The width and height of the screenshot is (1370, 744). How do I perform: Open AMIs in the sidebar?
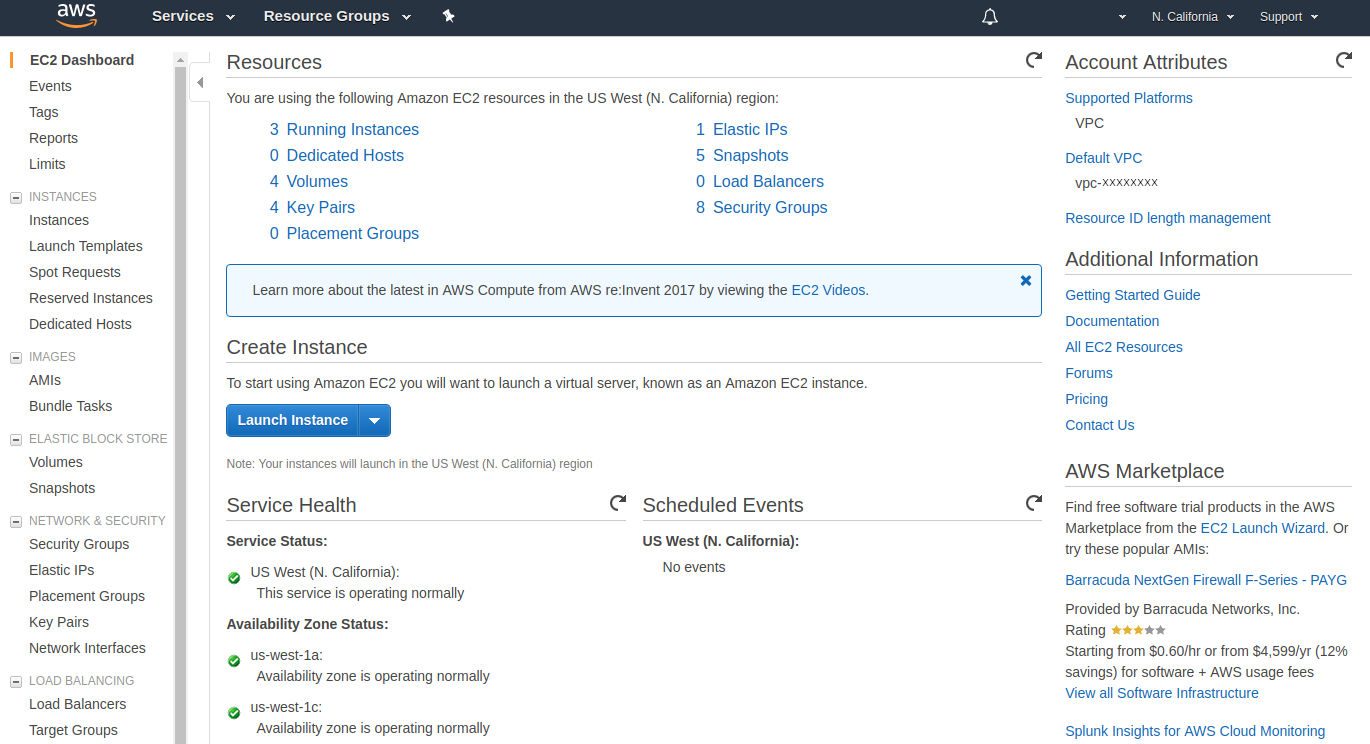coord(45,380)
